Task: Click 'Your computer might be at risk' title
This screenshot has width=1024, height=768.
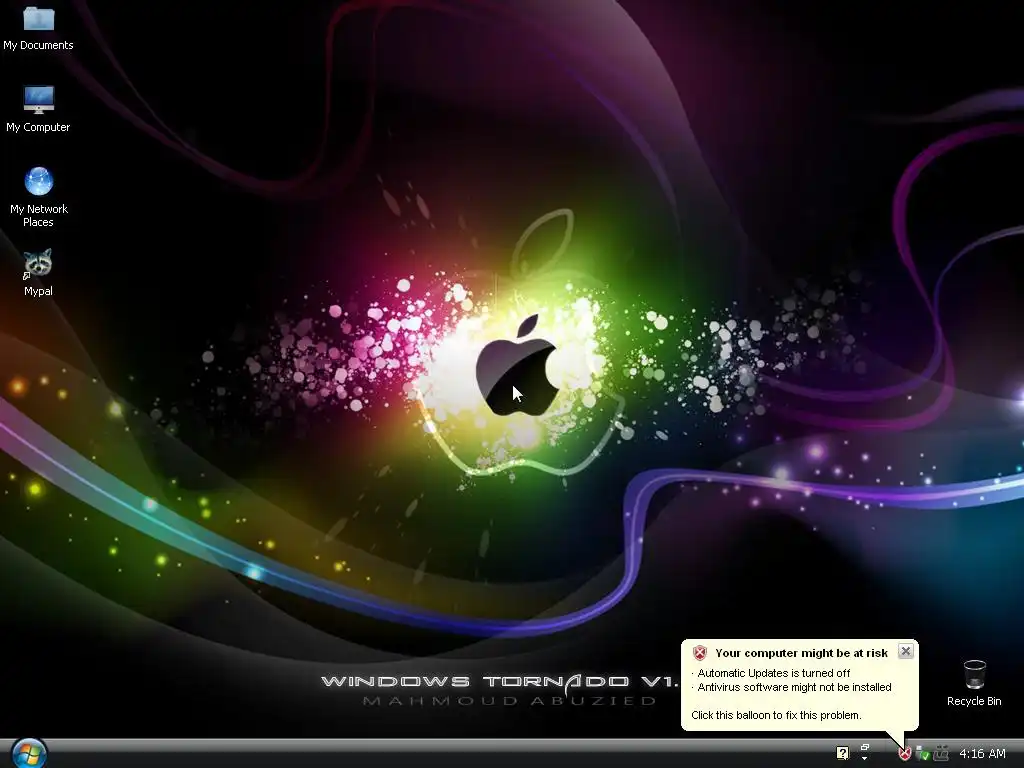Action: 801,653
